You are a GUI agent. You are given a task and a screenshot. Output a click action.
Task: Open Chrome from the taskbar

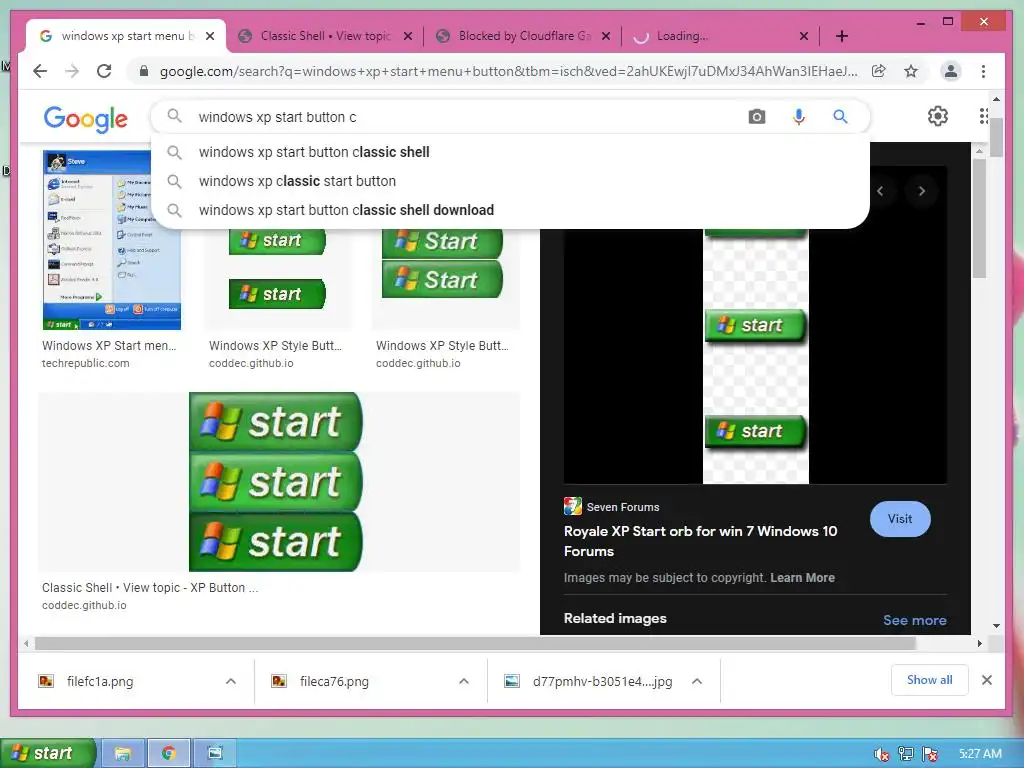pyautogui.click(x=168, y=753)
